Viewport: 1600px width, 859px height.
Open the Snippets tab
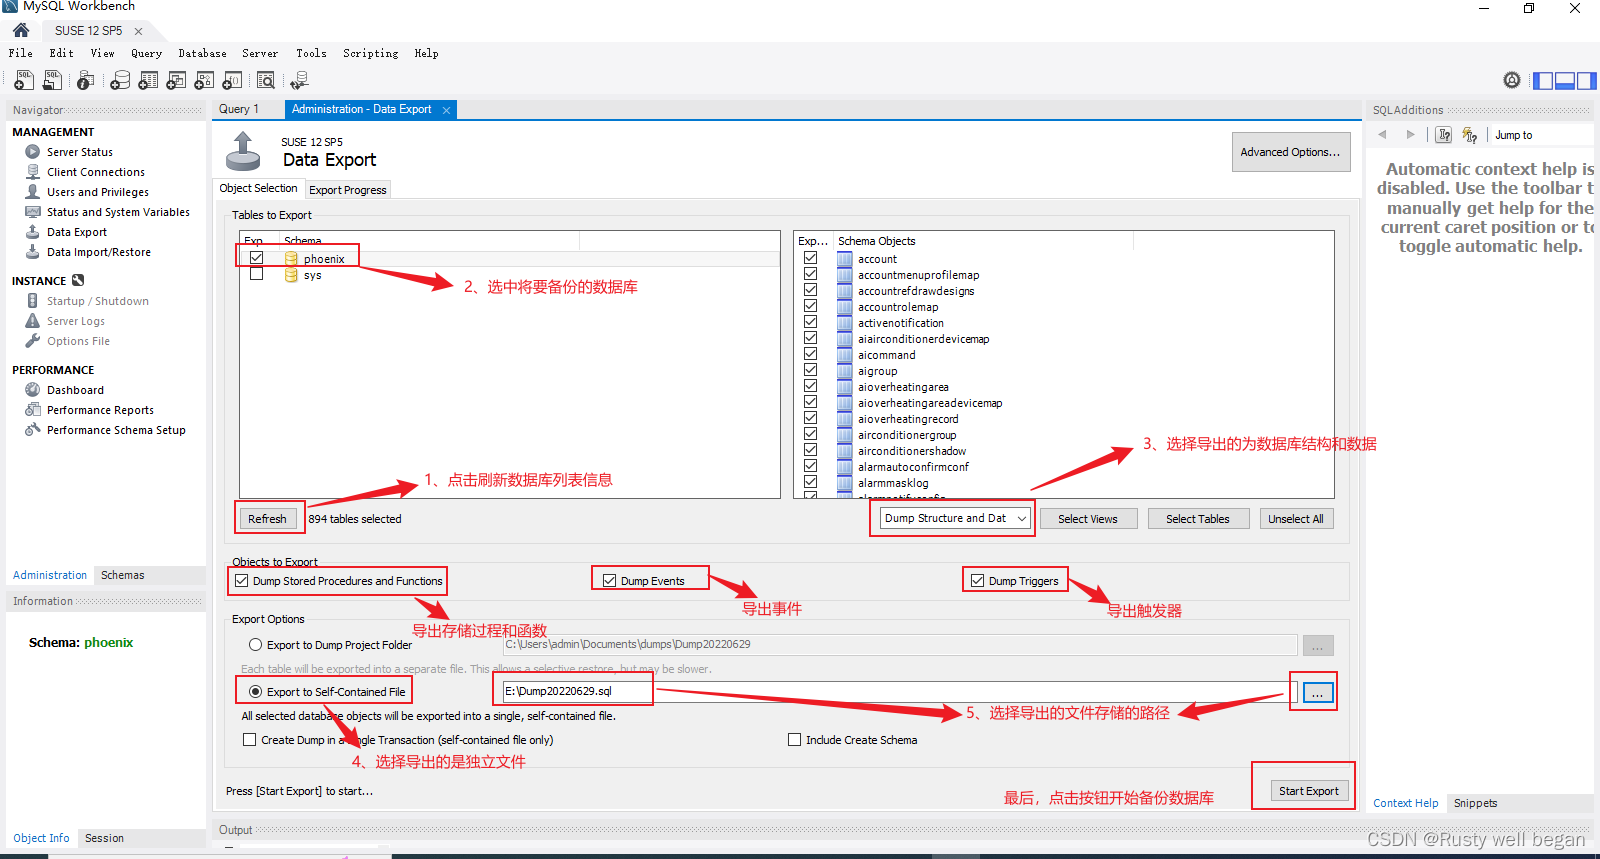point(1475,803)
